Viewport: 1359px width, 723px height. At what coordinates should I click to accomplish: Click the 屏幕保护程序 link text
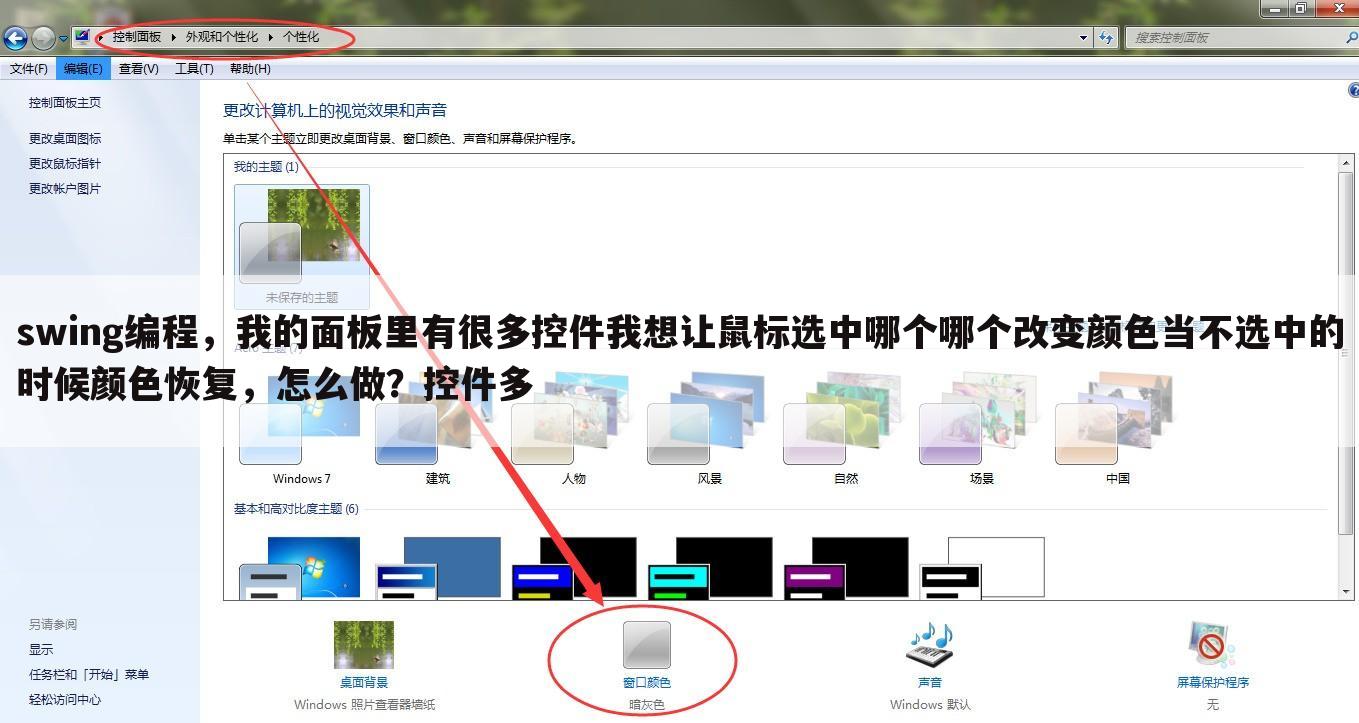coord(1212,682)
